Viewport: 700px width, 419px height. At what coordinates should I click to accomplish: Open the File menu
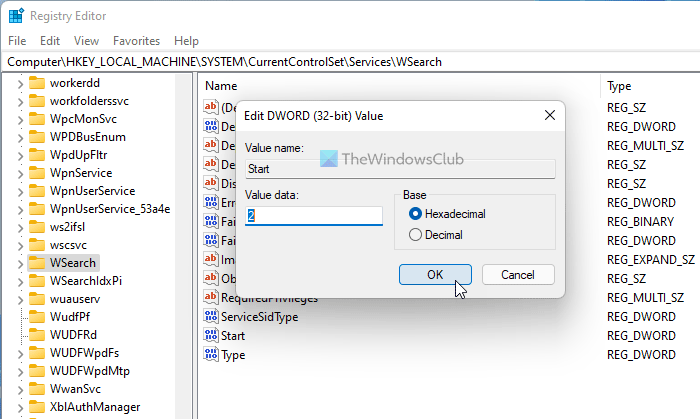click(17, 41)
